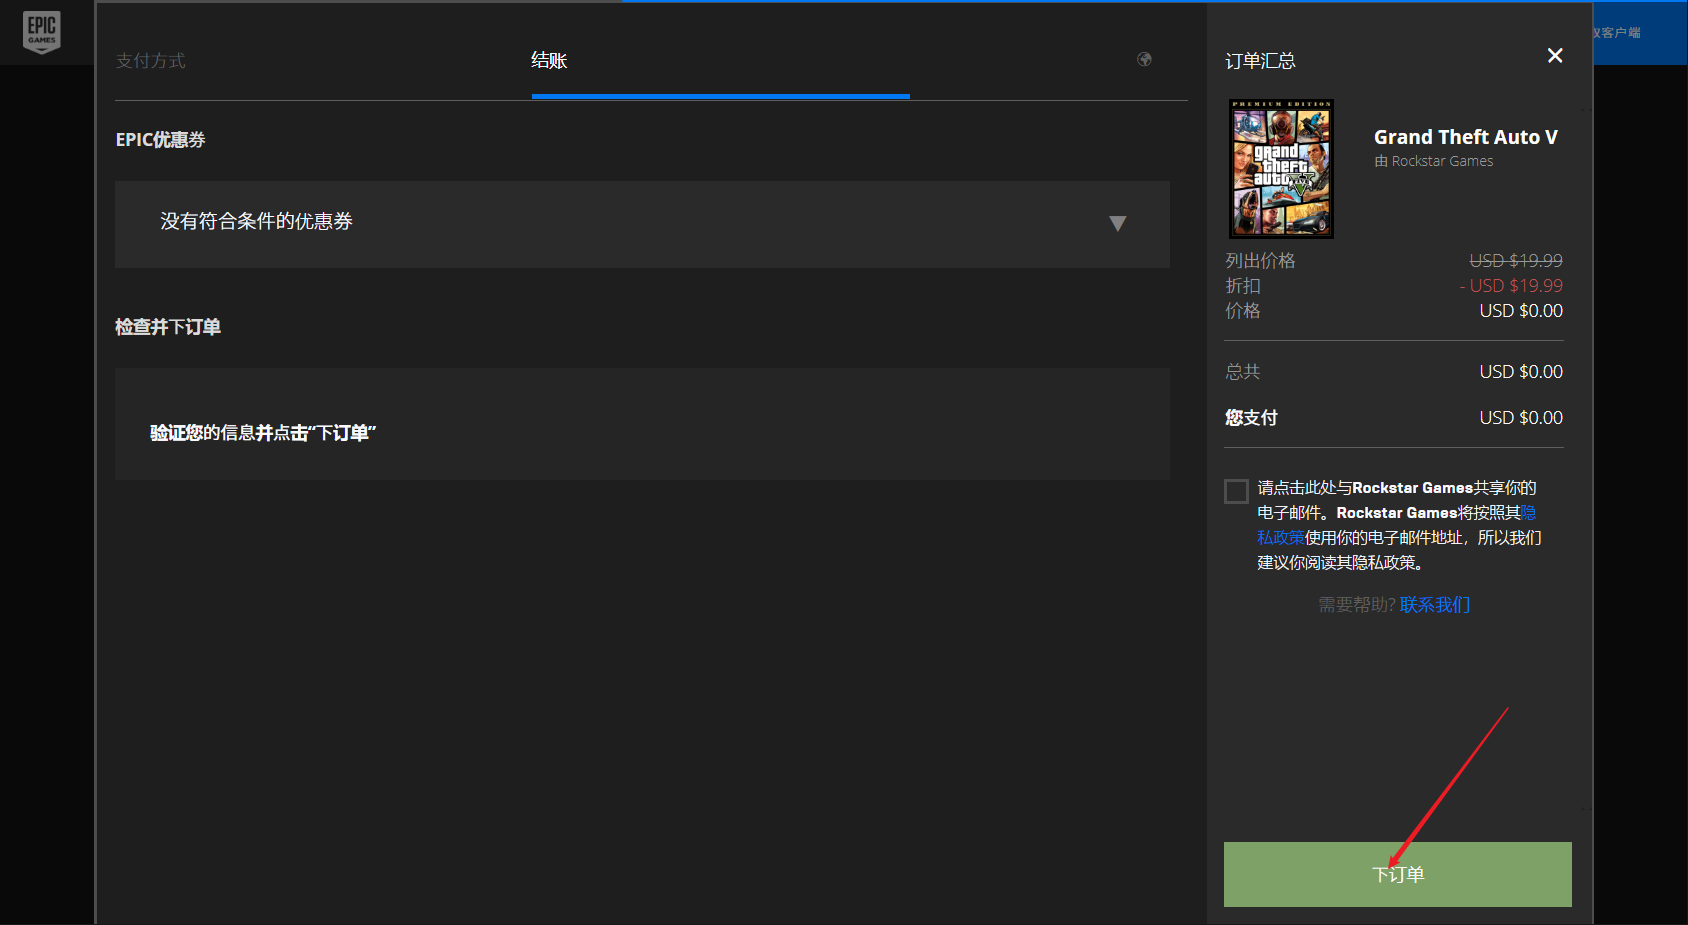Open the 支付方式 tab
The height and width of the screenshot is (925, 1688).
[151, 61]
